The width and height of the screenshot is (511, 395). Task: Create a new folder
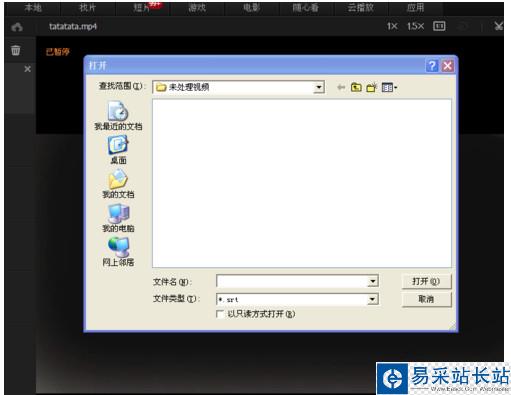pyautogui.click(x=371, y=87)
